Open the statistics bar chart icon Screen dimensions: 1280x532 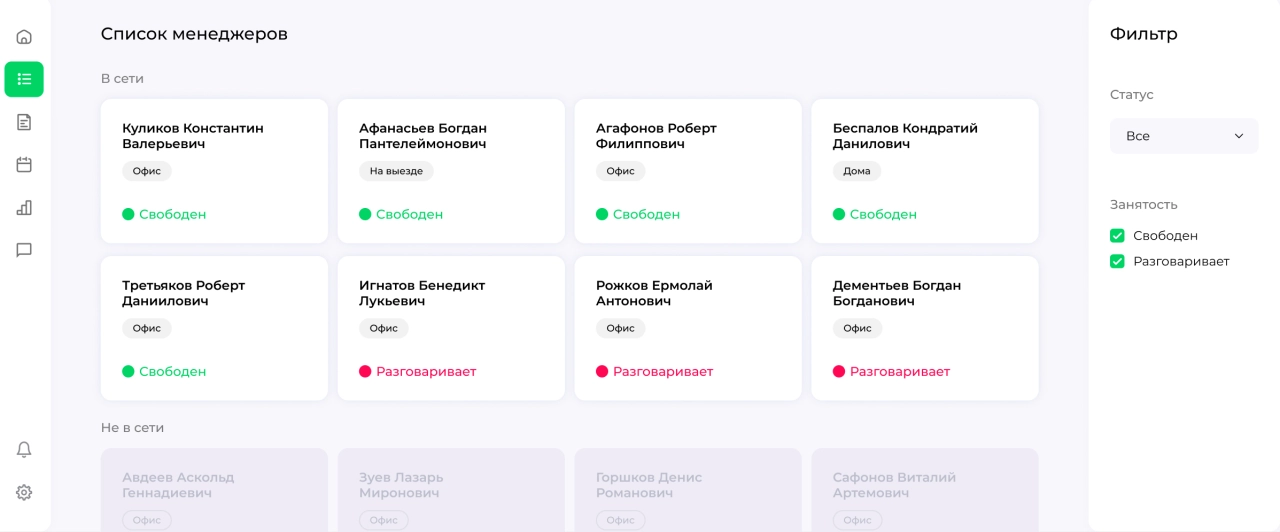pyautogui.click(x=24, y=208)
